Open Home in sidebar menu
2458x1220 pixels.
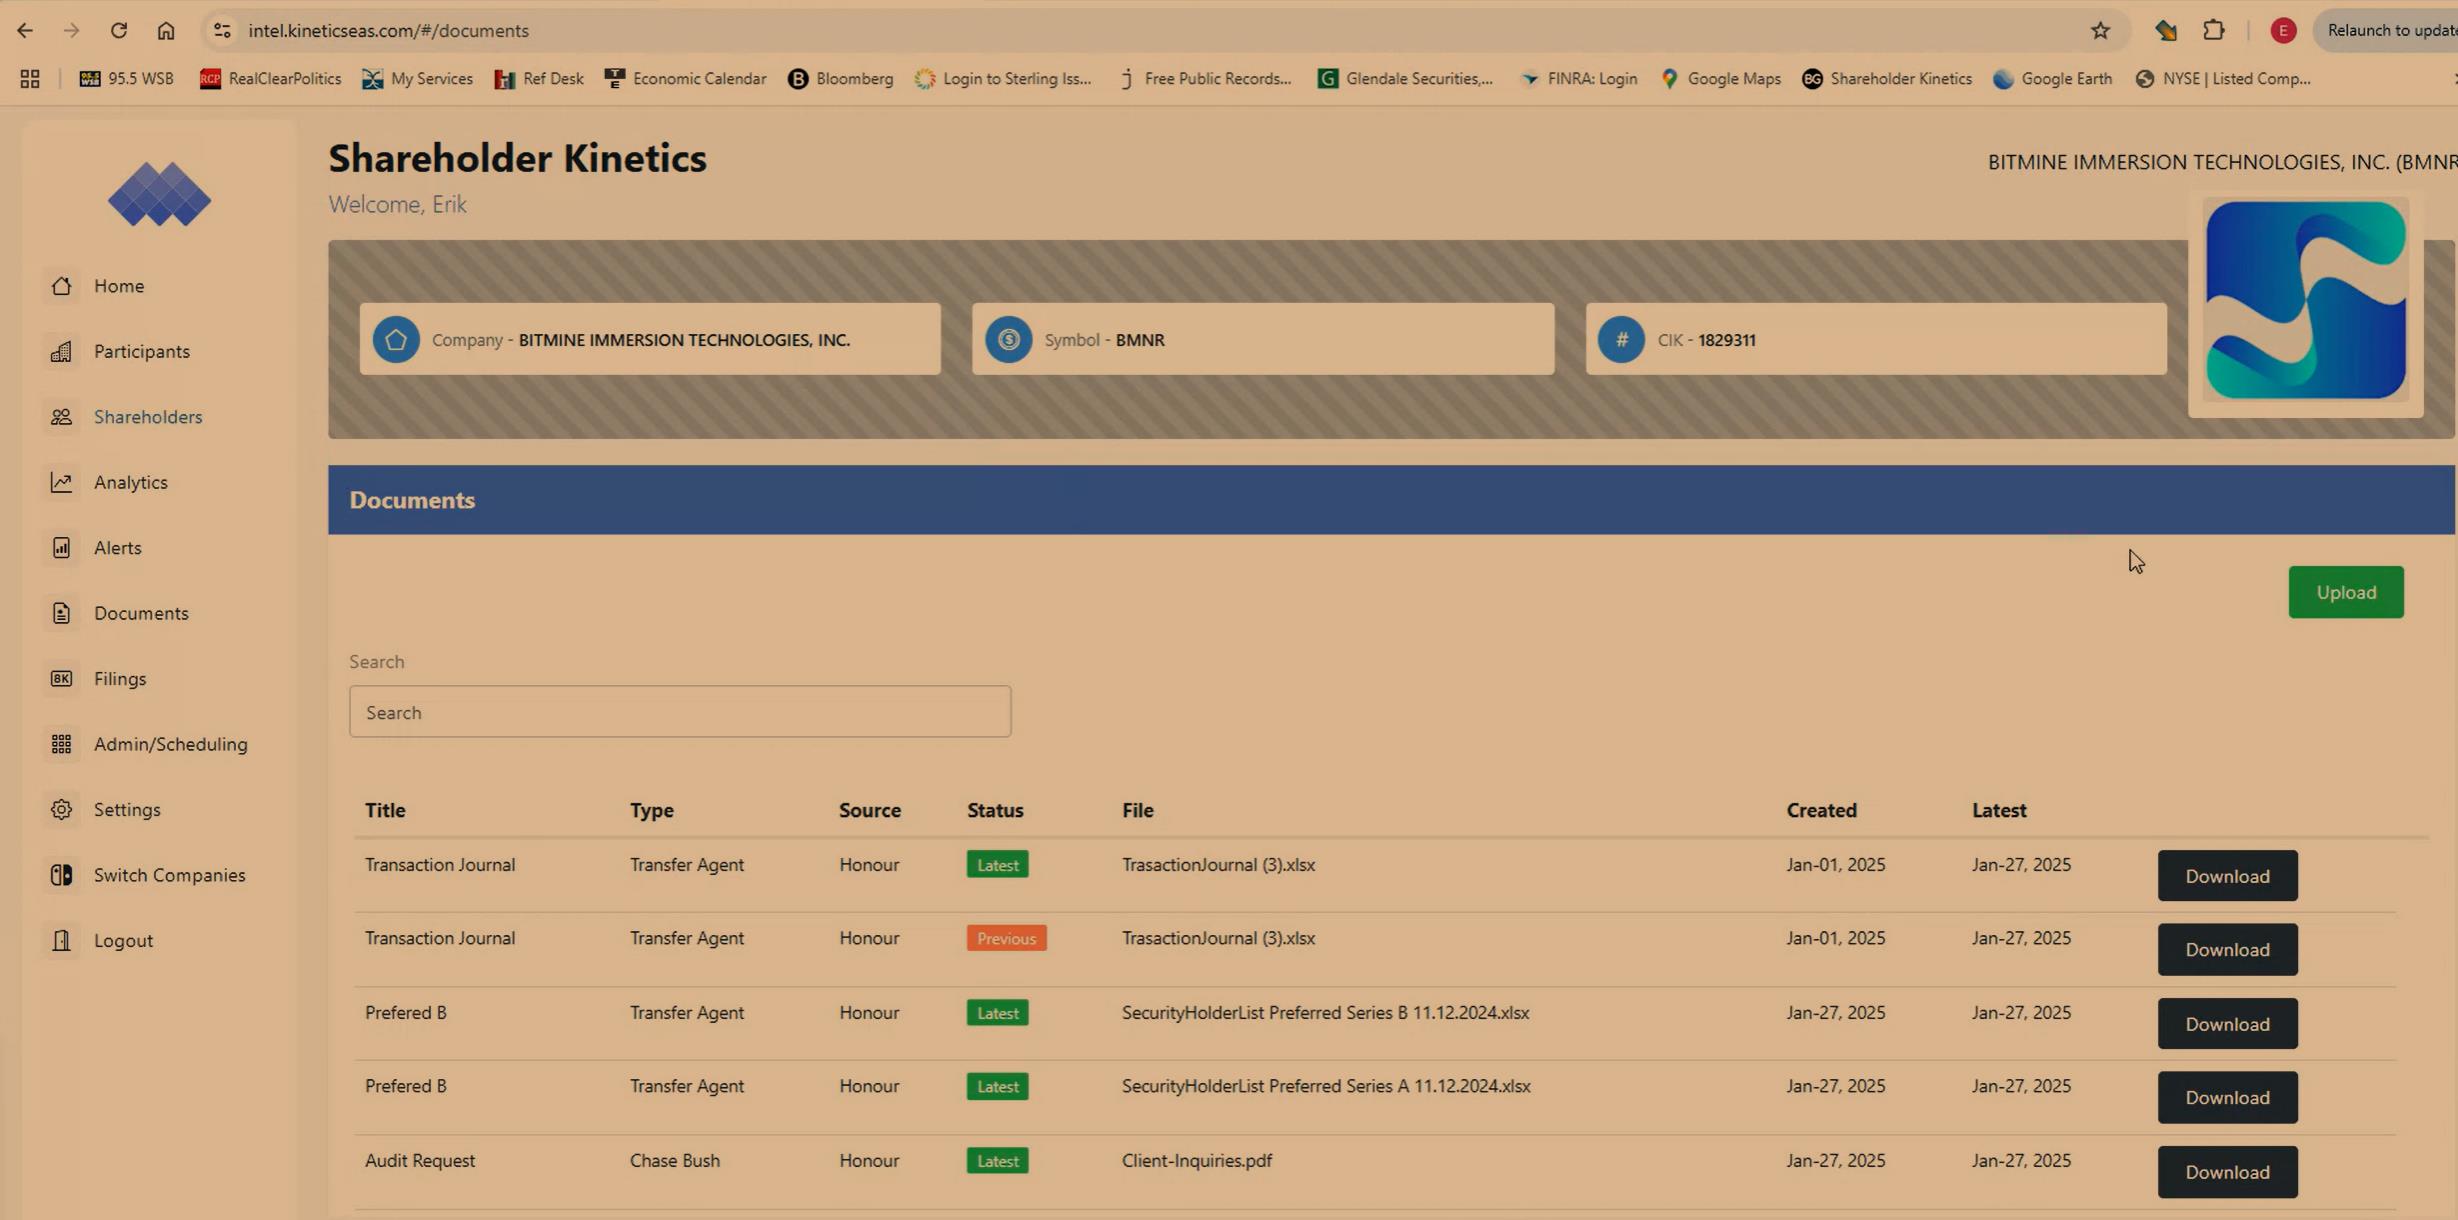click(x=119, y=286)
